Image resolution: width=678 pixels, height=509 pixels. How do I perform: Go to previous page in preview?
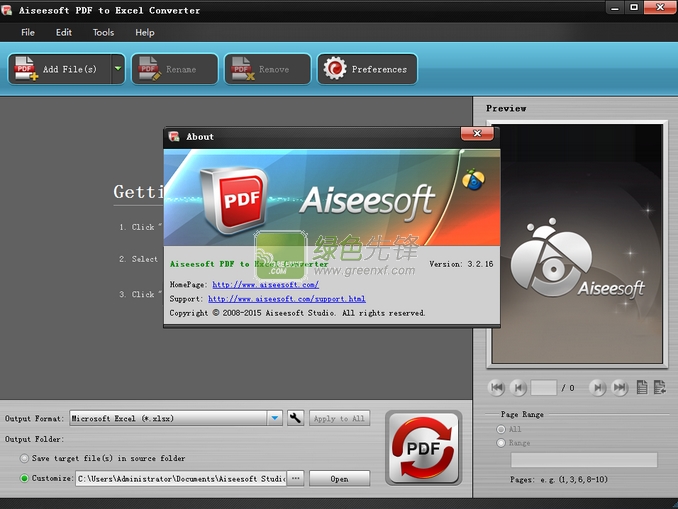(x=518, y=387)
